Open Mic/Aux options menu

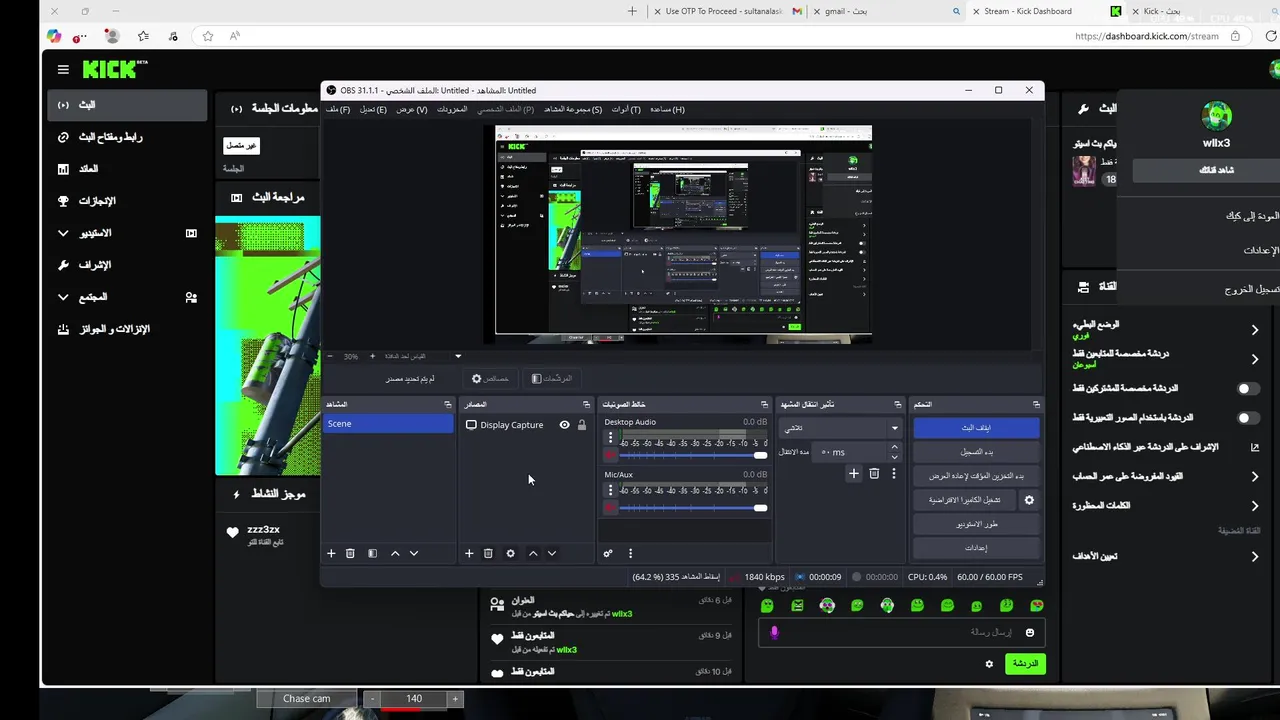[610, 490]
